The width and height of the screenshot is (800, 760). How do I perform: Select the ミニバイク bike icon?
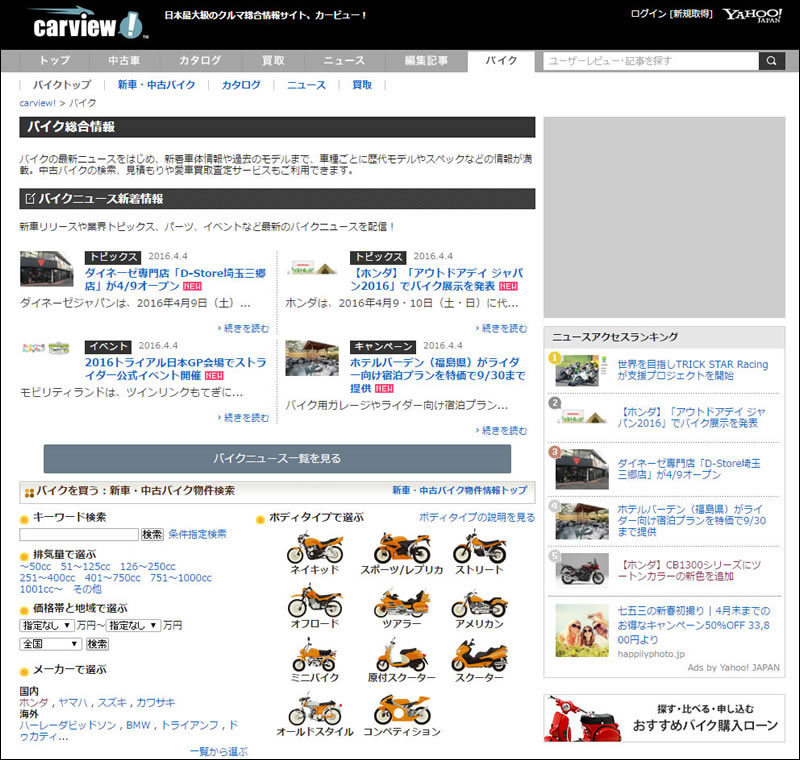tap(314, 655)
